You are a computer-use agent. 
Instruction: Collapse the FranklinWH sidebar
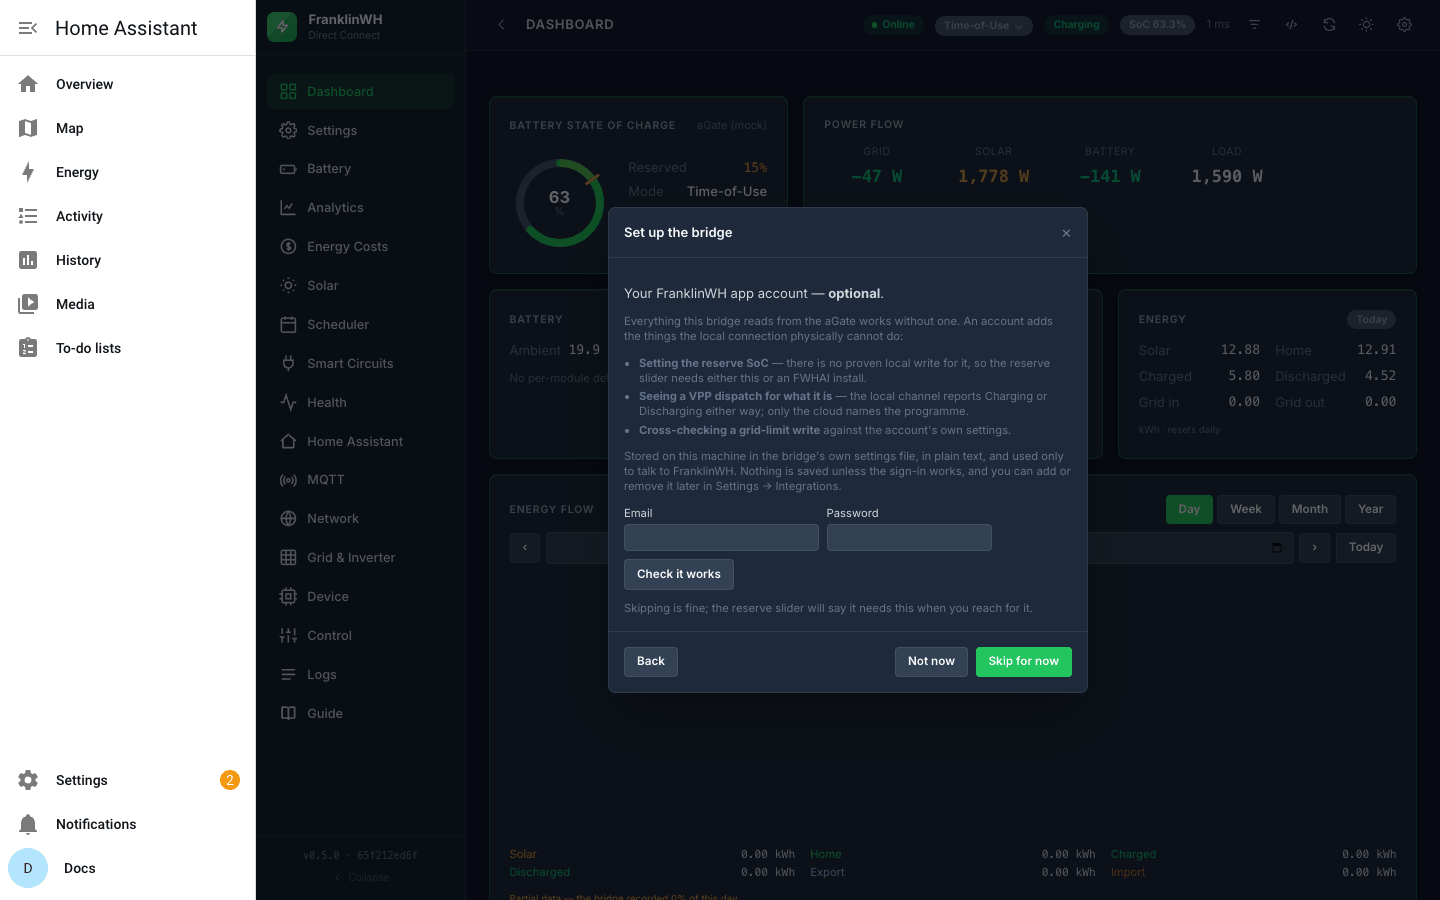tap(361, 877)
